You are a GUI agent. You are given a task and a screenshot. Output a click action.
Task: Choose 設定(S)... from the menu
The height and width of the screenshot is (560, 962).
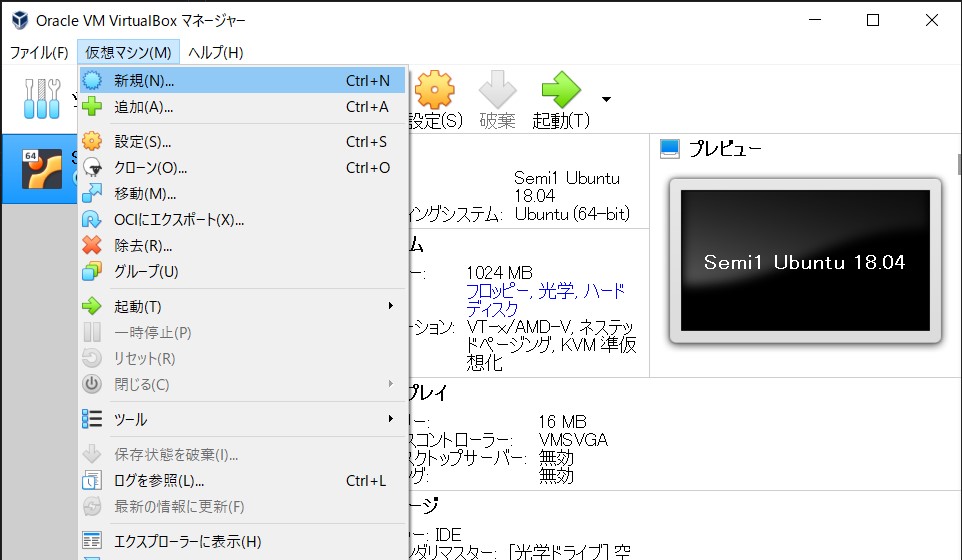[x=242, y=141]
